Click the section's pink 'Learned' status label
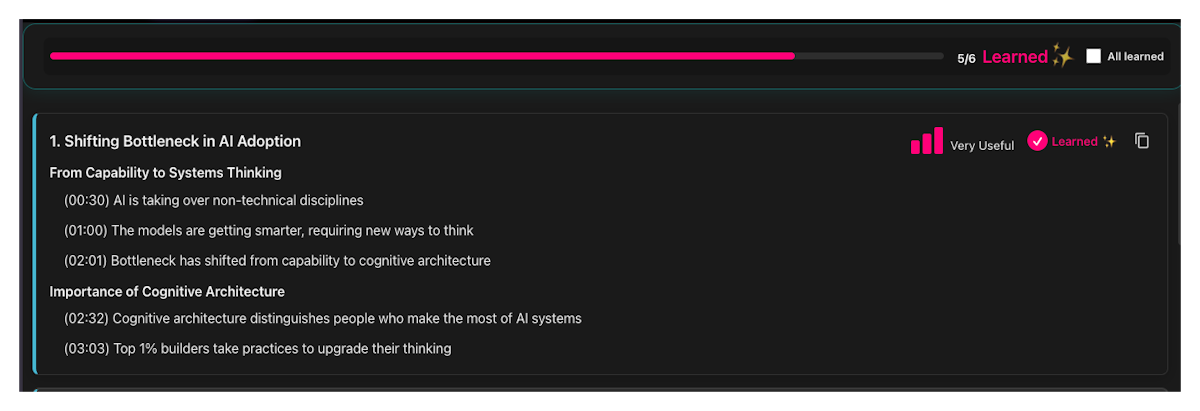Viewport: 1200px width, 411px height. [1074, 142]
